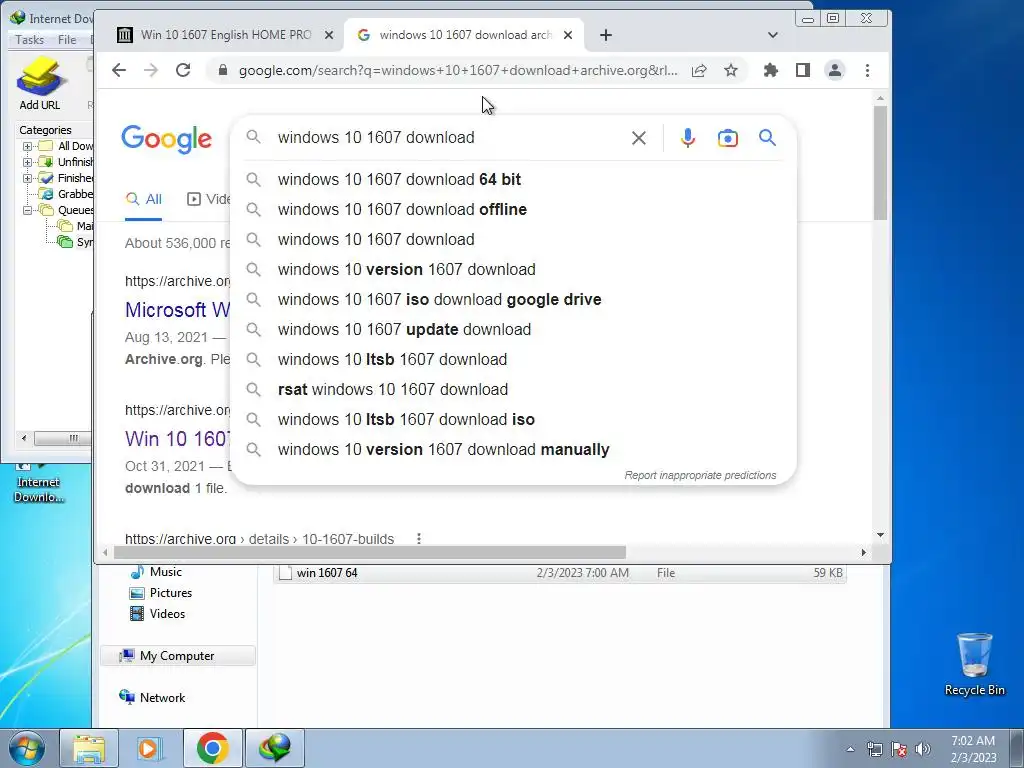
Task: Toggle the Chrome side panel icon
Action: point(803,71)
